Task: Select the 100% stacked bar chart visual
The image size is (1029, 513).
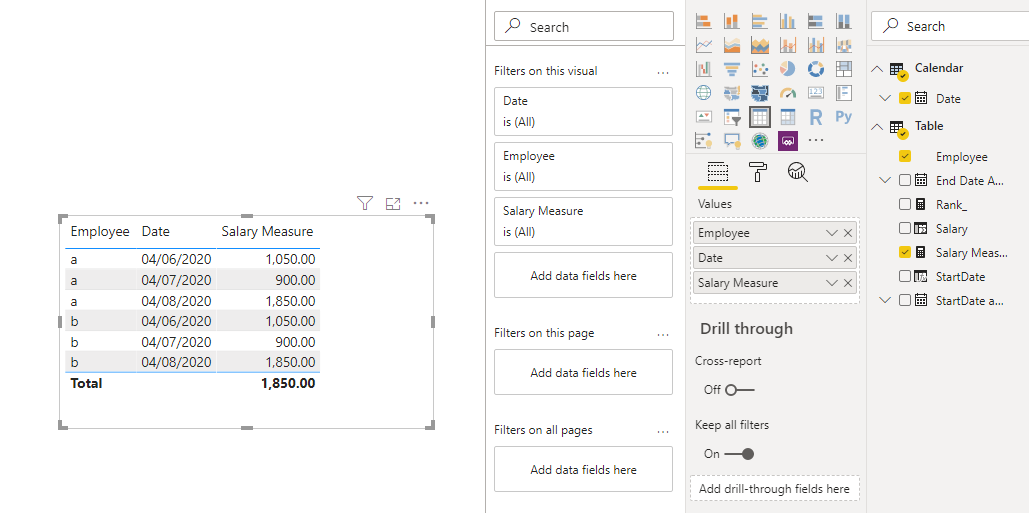Action: coord(816,21)
